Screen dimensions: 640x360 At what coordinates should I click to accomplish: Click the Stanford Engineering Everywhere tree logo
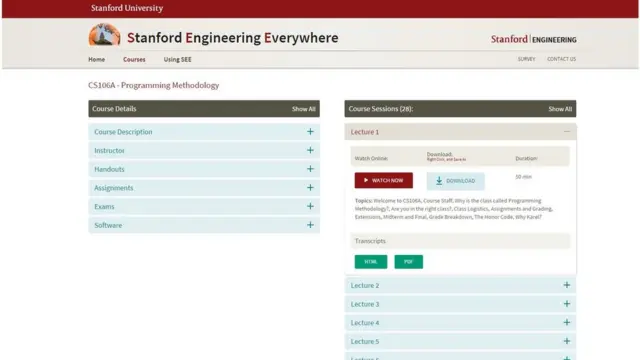coord(104,35)
